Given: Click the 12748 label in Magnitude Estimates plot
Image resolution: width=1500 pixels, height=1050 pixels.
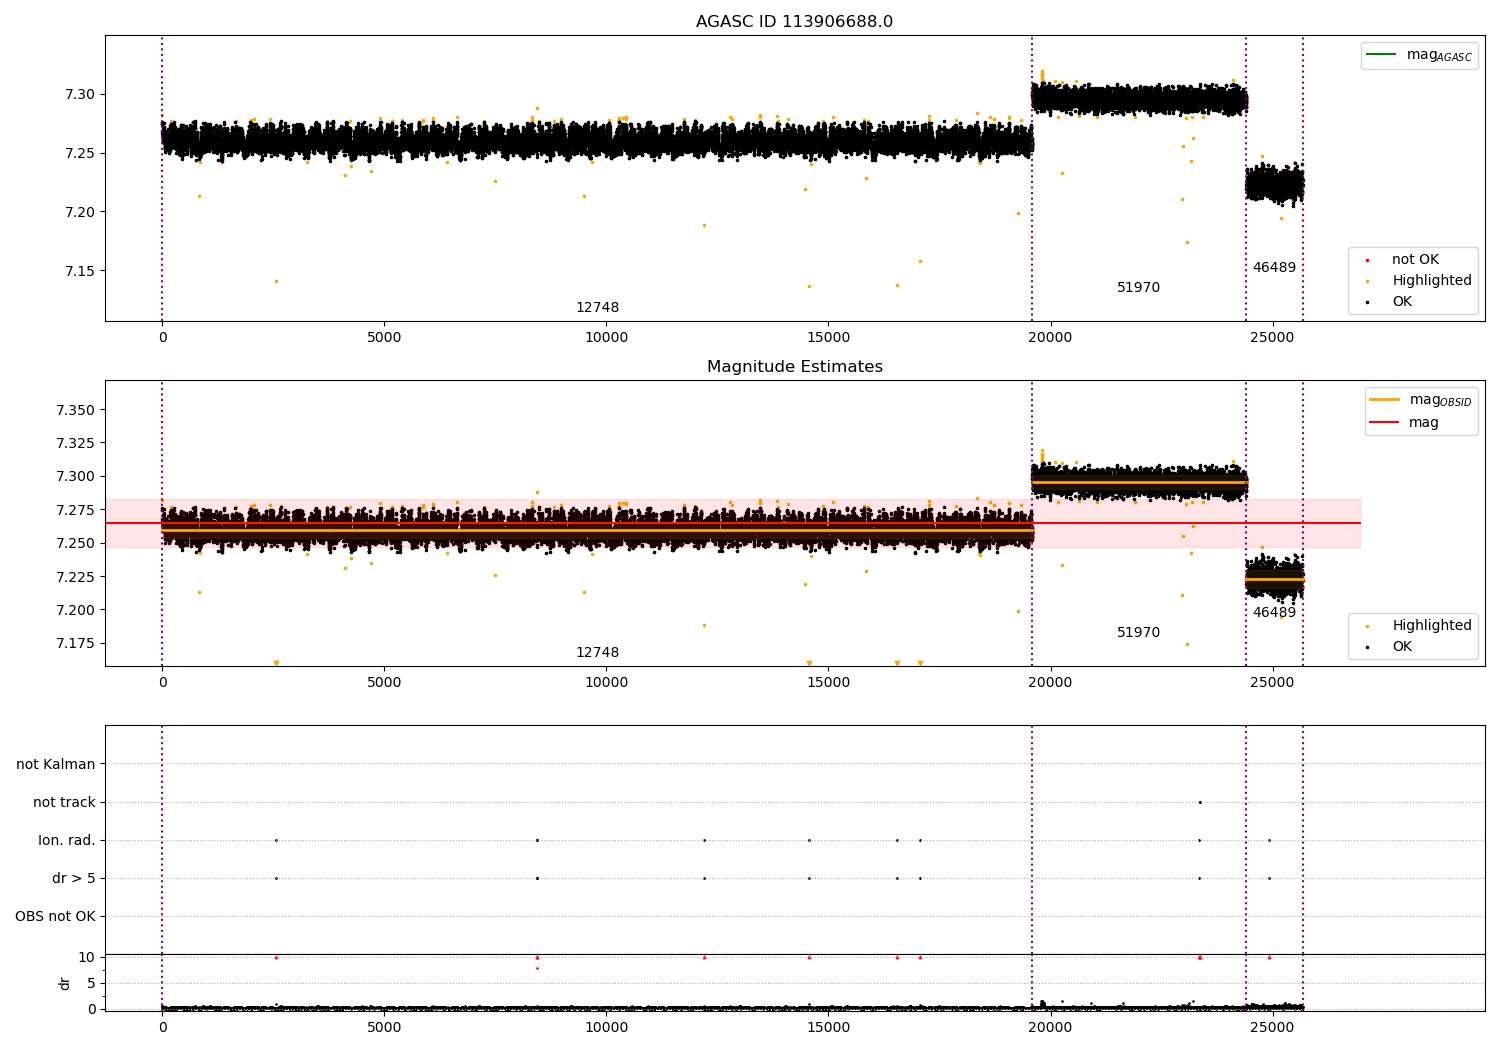Looking at the screenshot, I should coord(597,653).
